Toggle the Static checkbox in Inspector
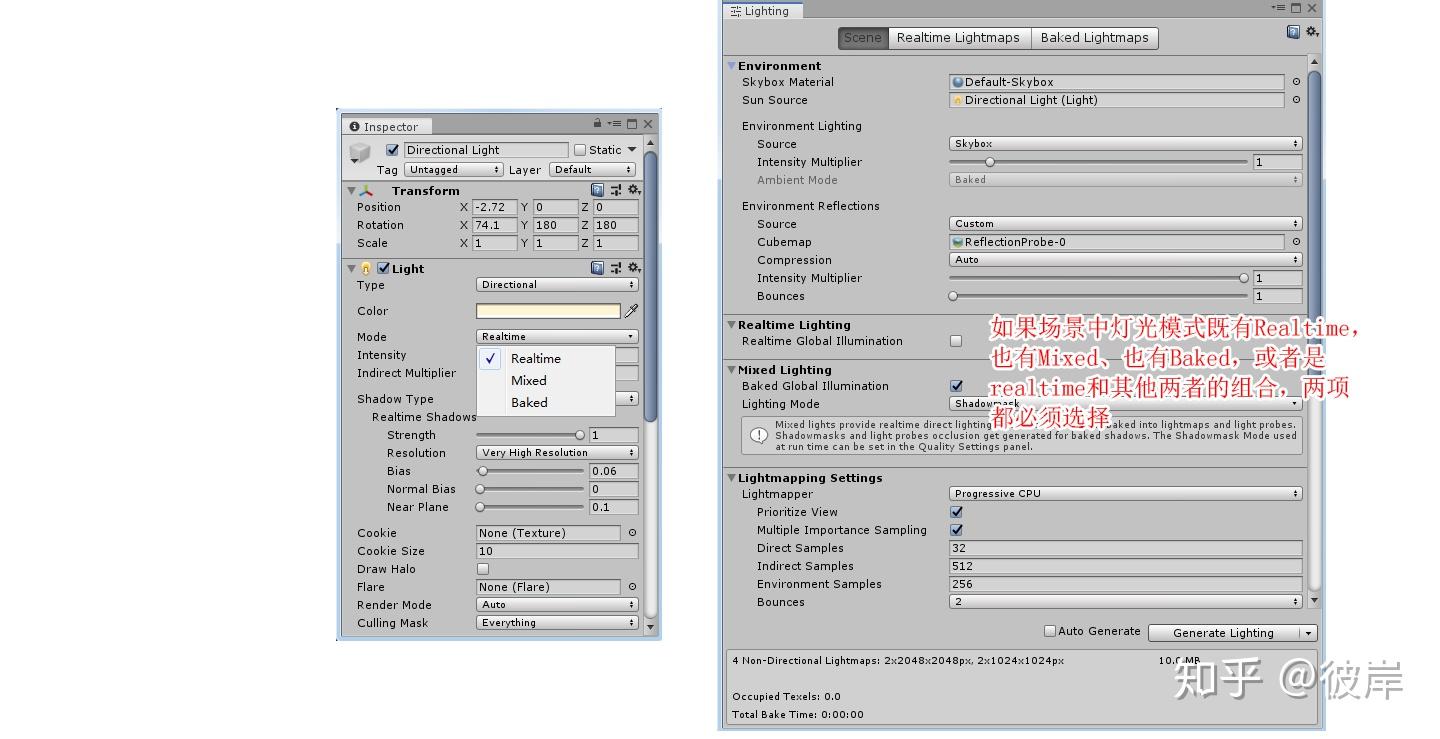The image size is (1440, 739). click(579, 150)
